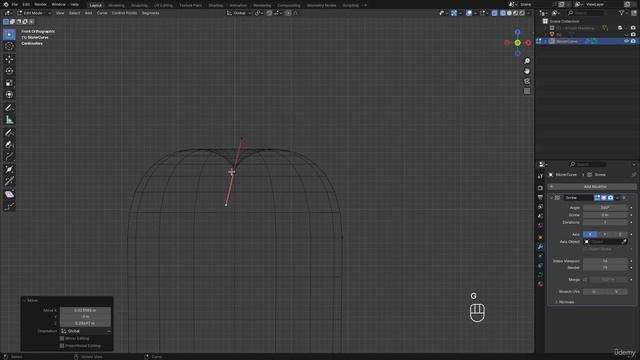640x360 pixels.
Task: Toggle StoneCurve visibility eye in outliner
Action: [626, 41]
